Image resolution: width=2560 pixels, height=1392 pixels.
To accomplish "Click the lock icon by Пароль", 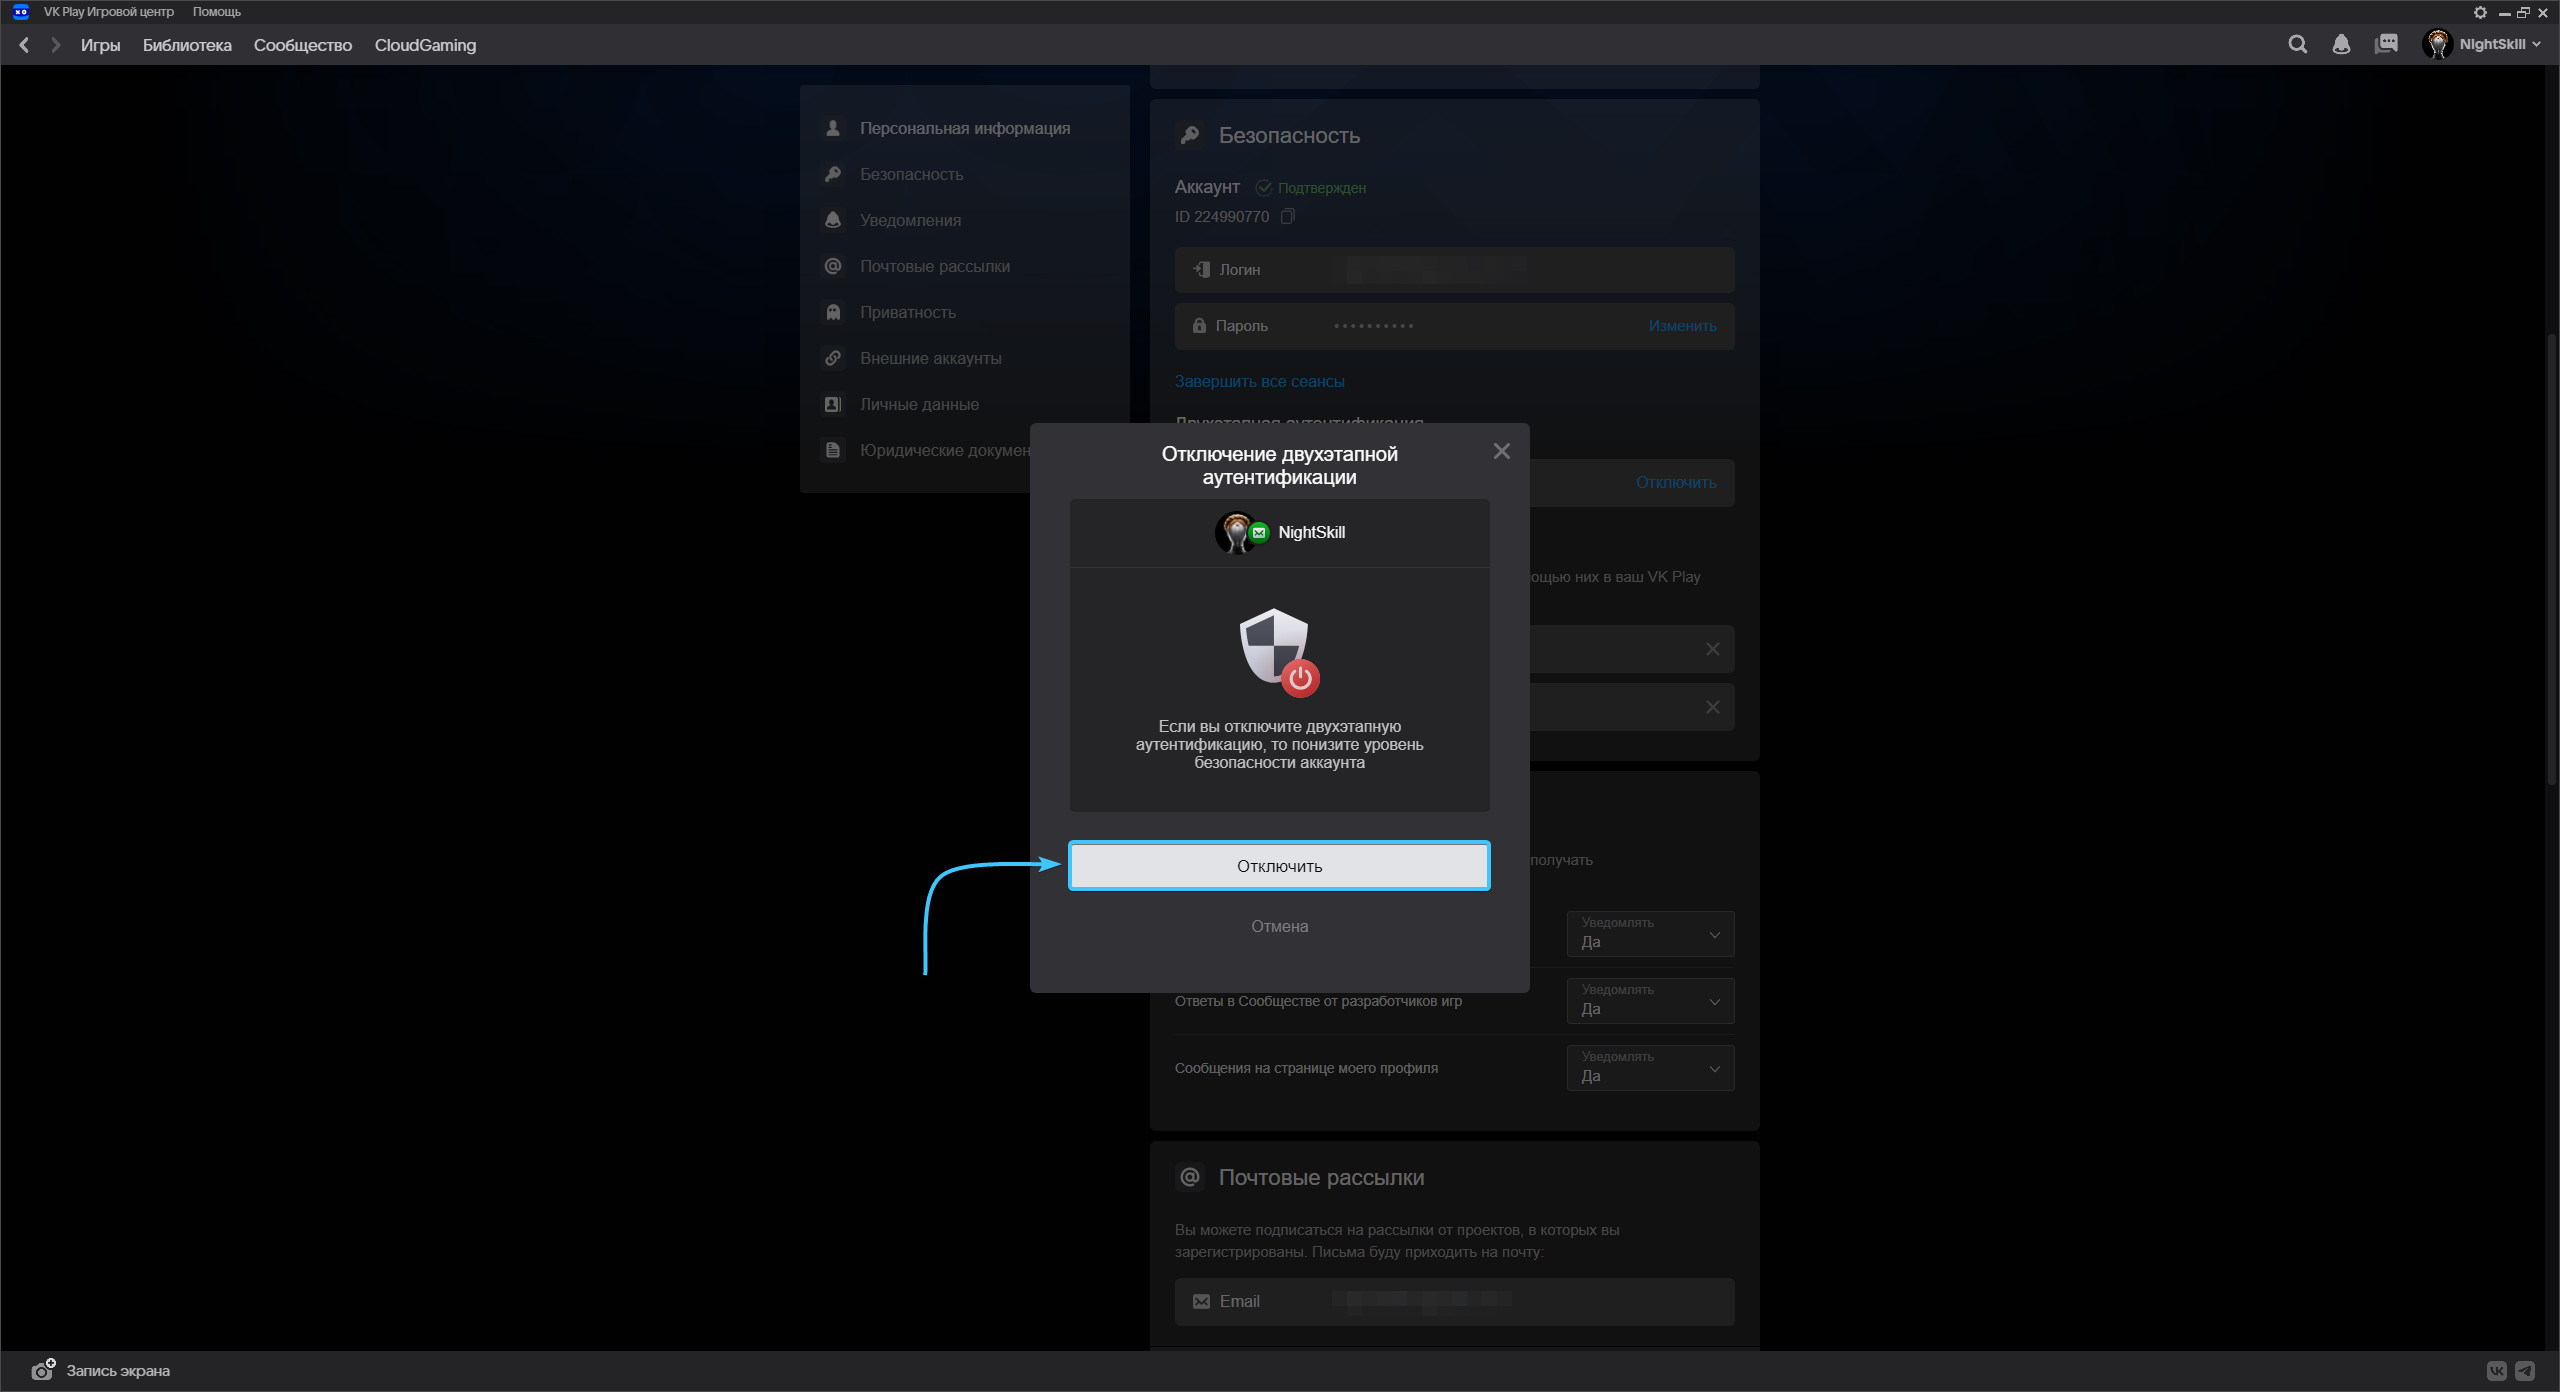I will click(1199, 326).
